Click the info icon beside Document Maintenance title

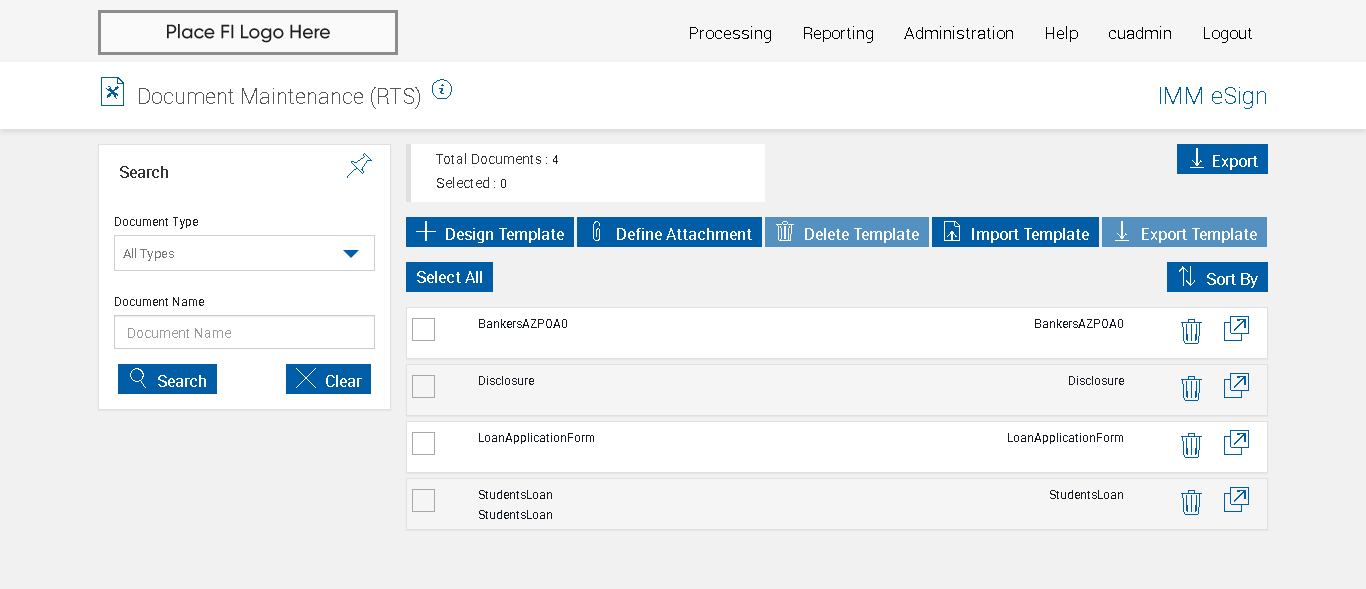442,90
